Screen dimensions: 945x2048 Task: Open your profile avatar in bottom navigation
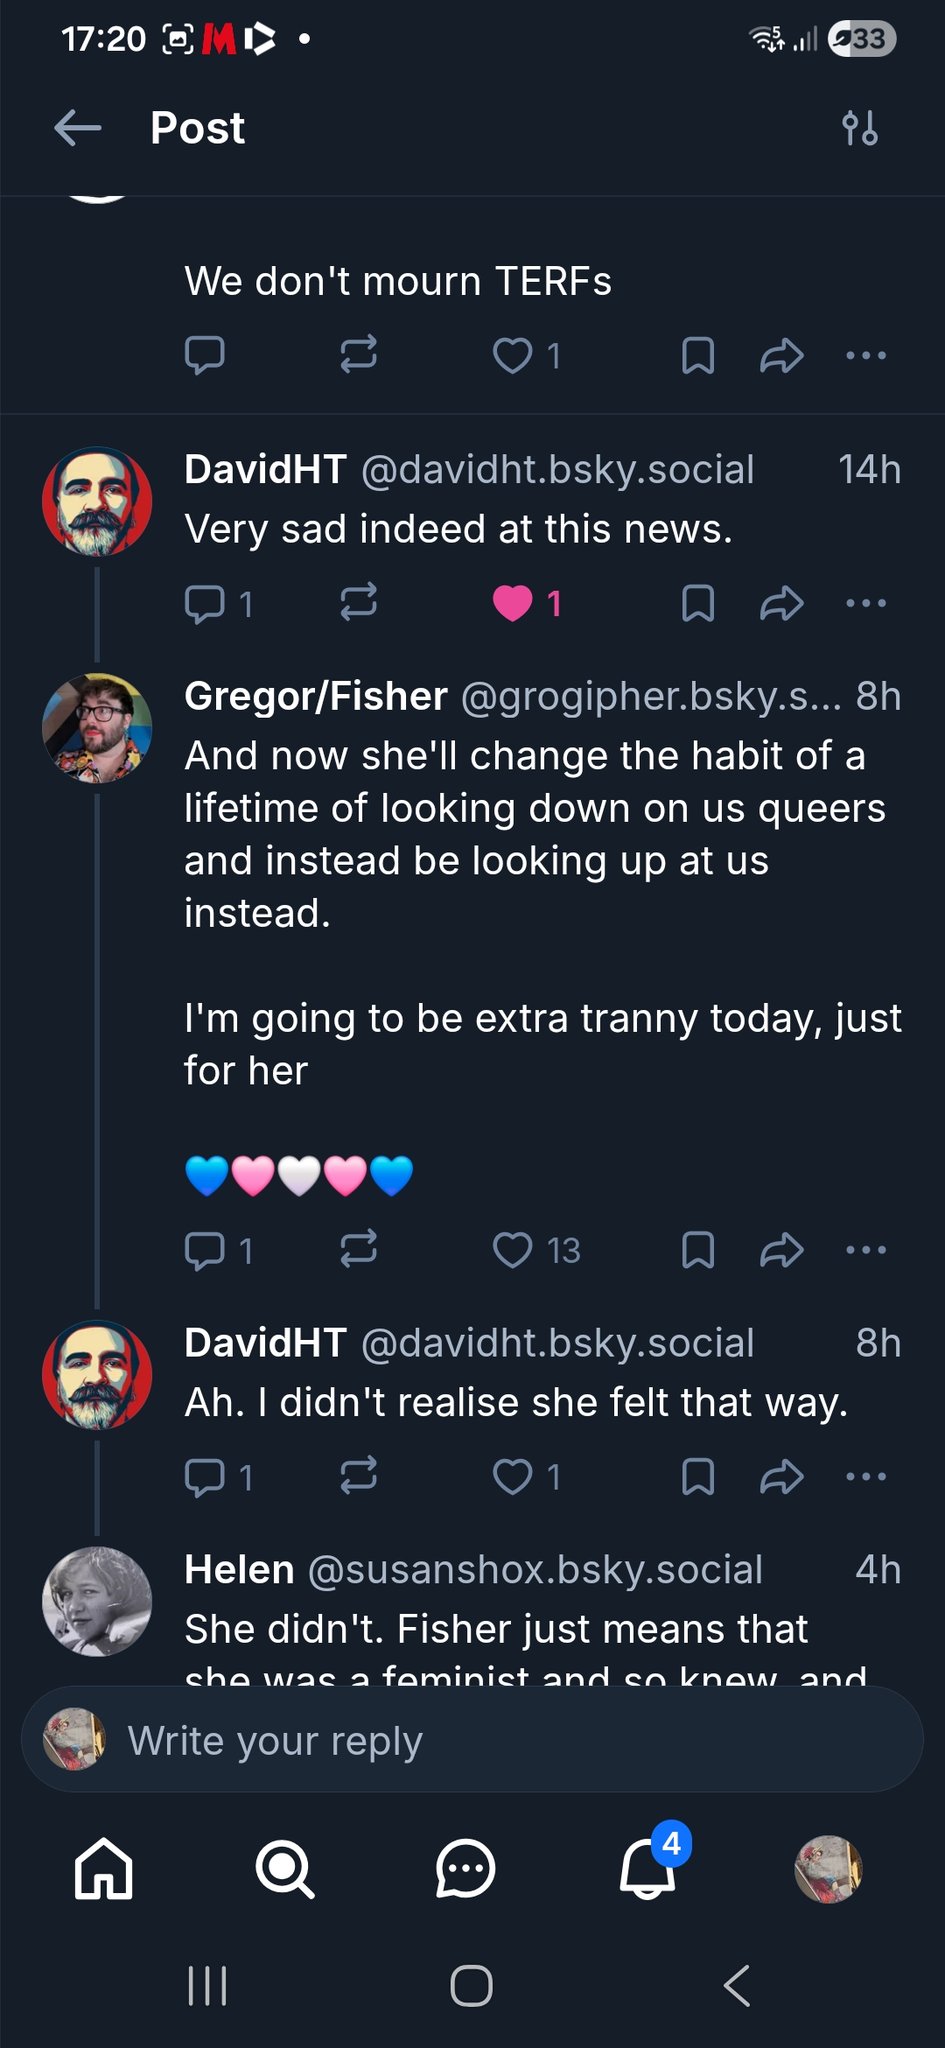click(828, 1869)
